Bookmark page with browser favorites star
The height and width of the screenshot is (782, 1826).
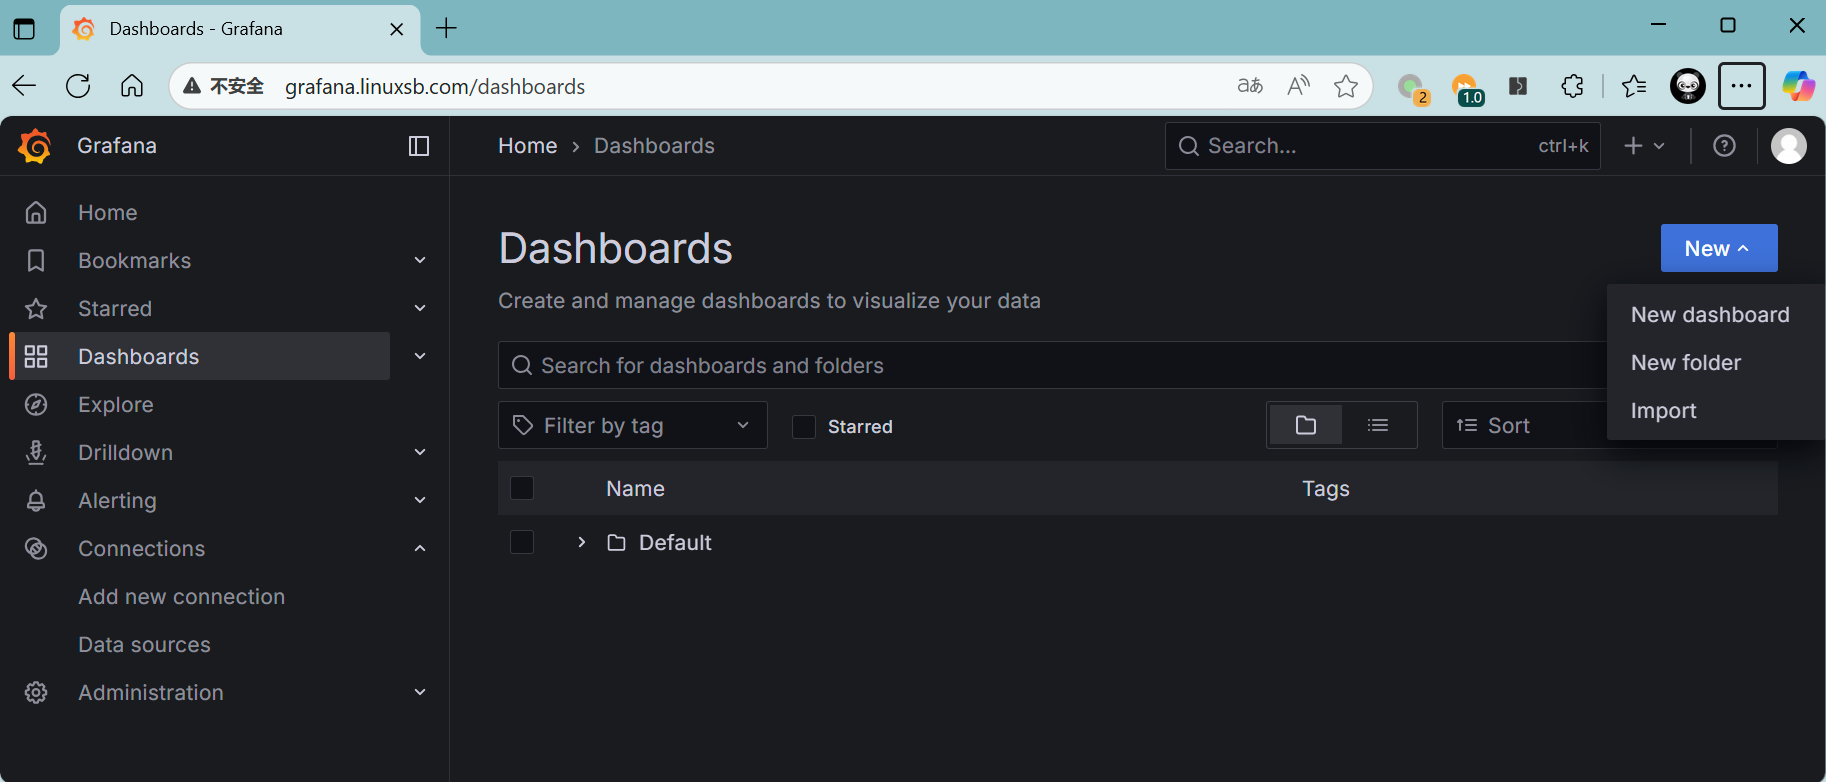pos(1346,87)
